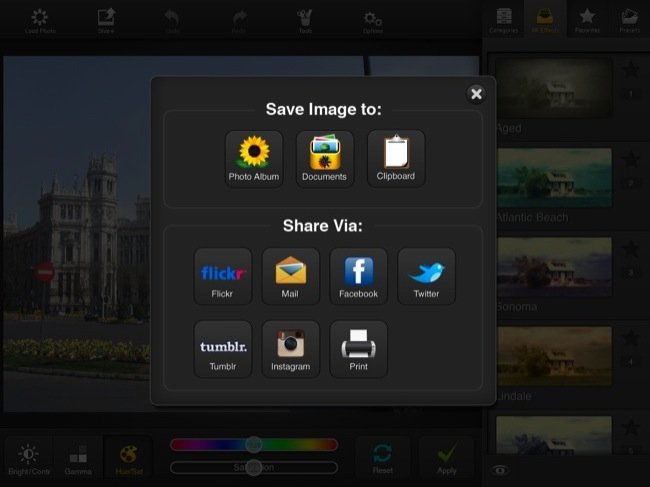Viewport: 650px width, 487px height.
Task: Copy image to Clipboard
Action: (396, 159)
